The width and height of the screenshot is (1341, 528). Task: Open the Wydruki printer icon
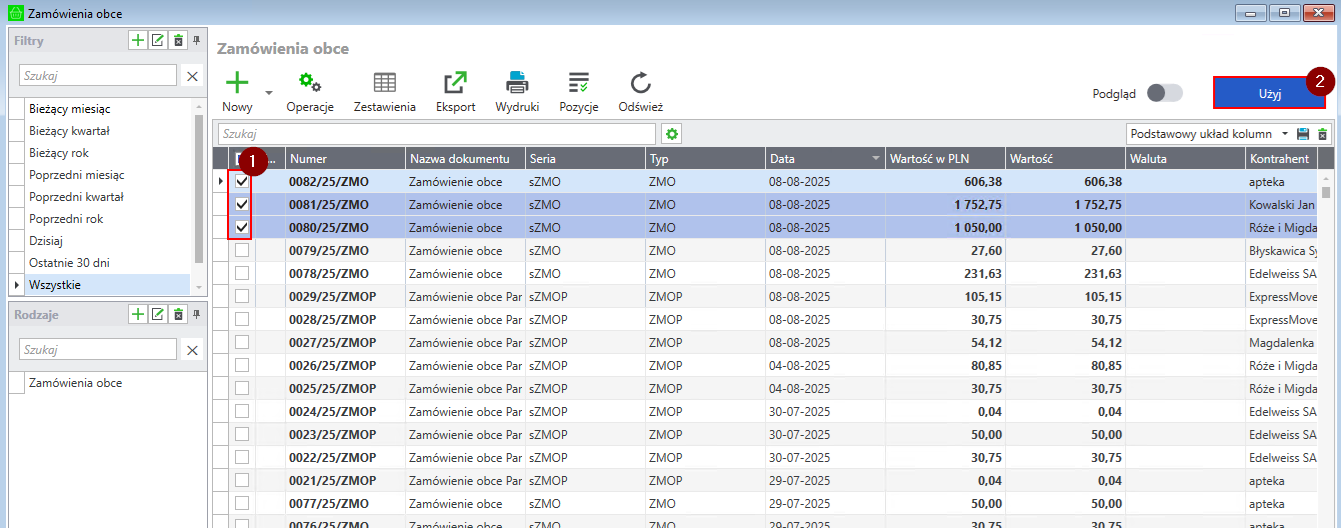coord(517,84)
